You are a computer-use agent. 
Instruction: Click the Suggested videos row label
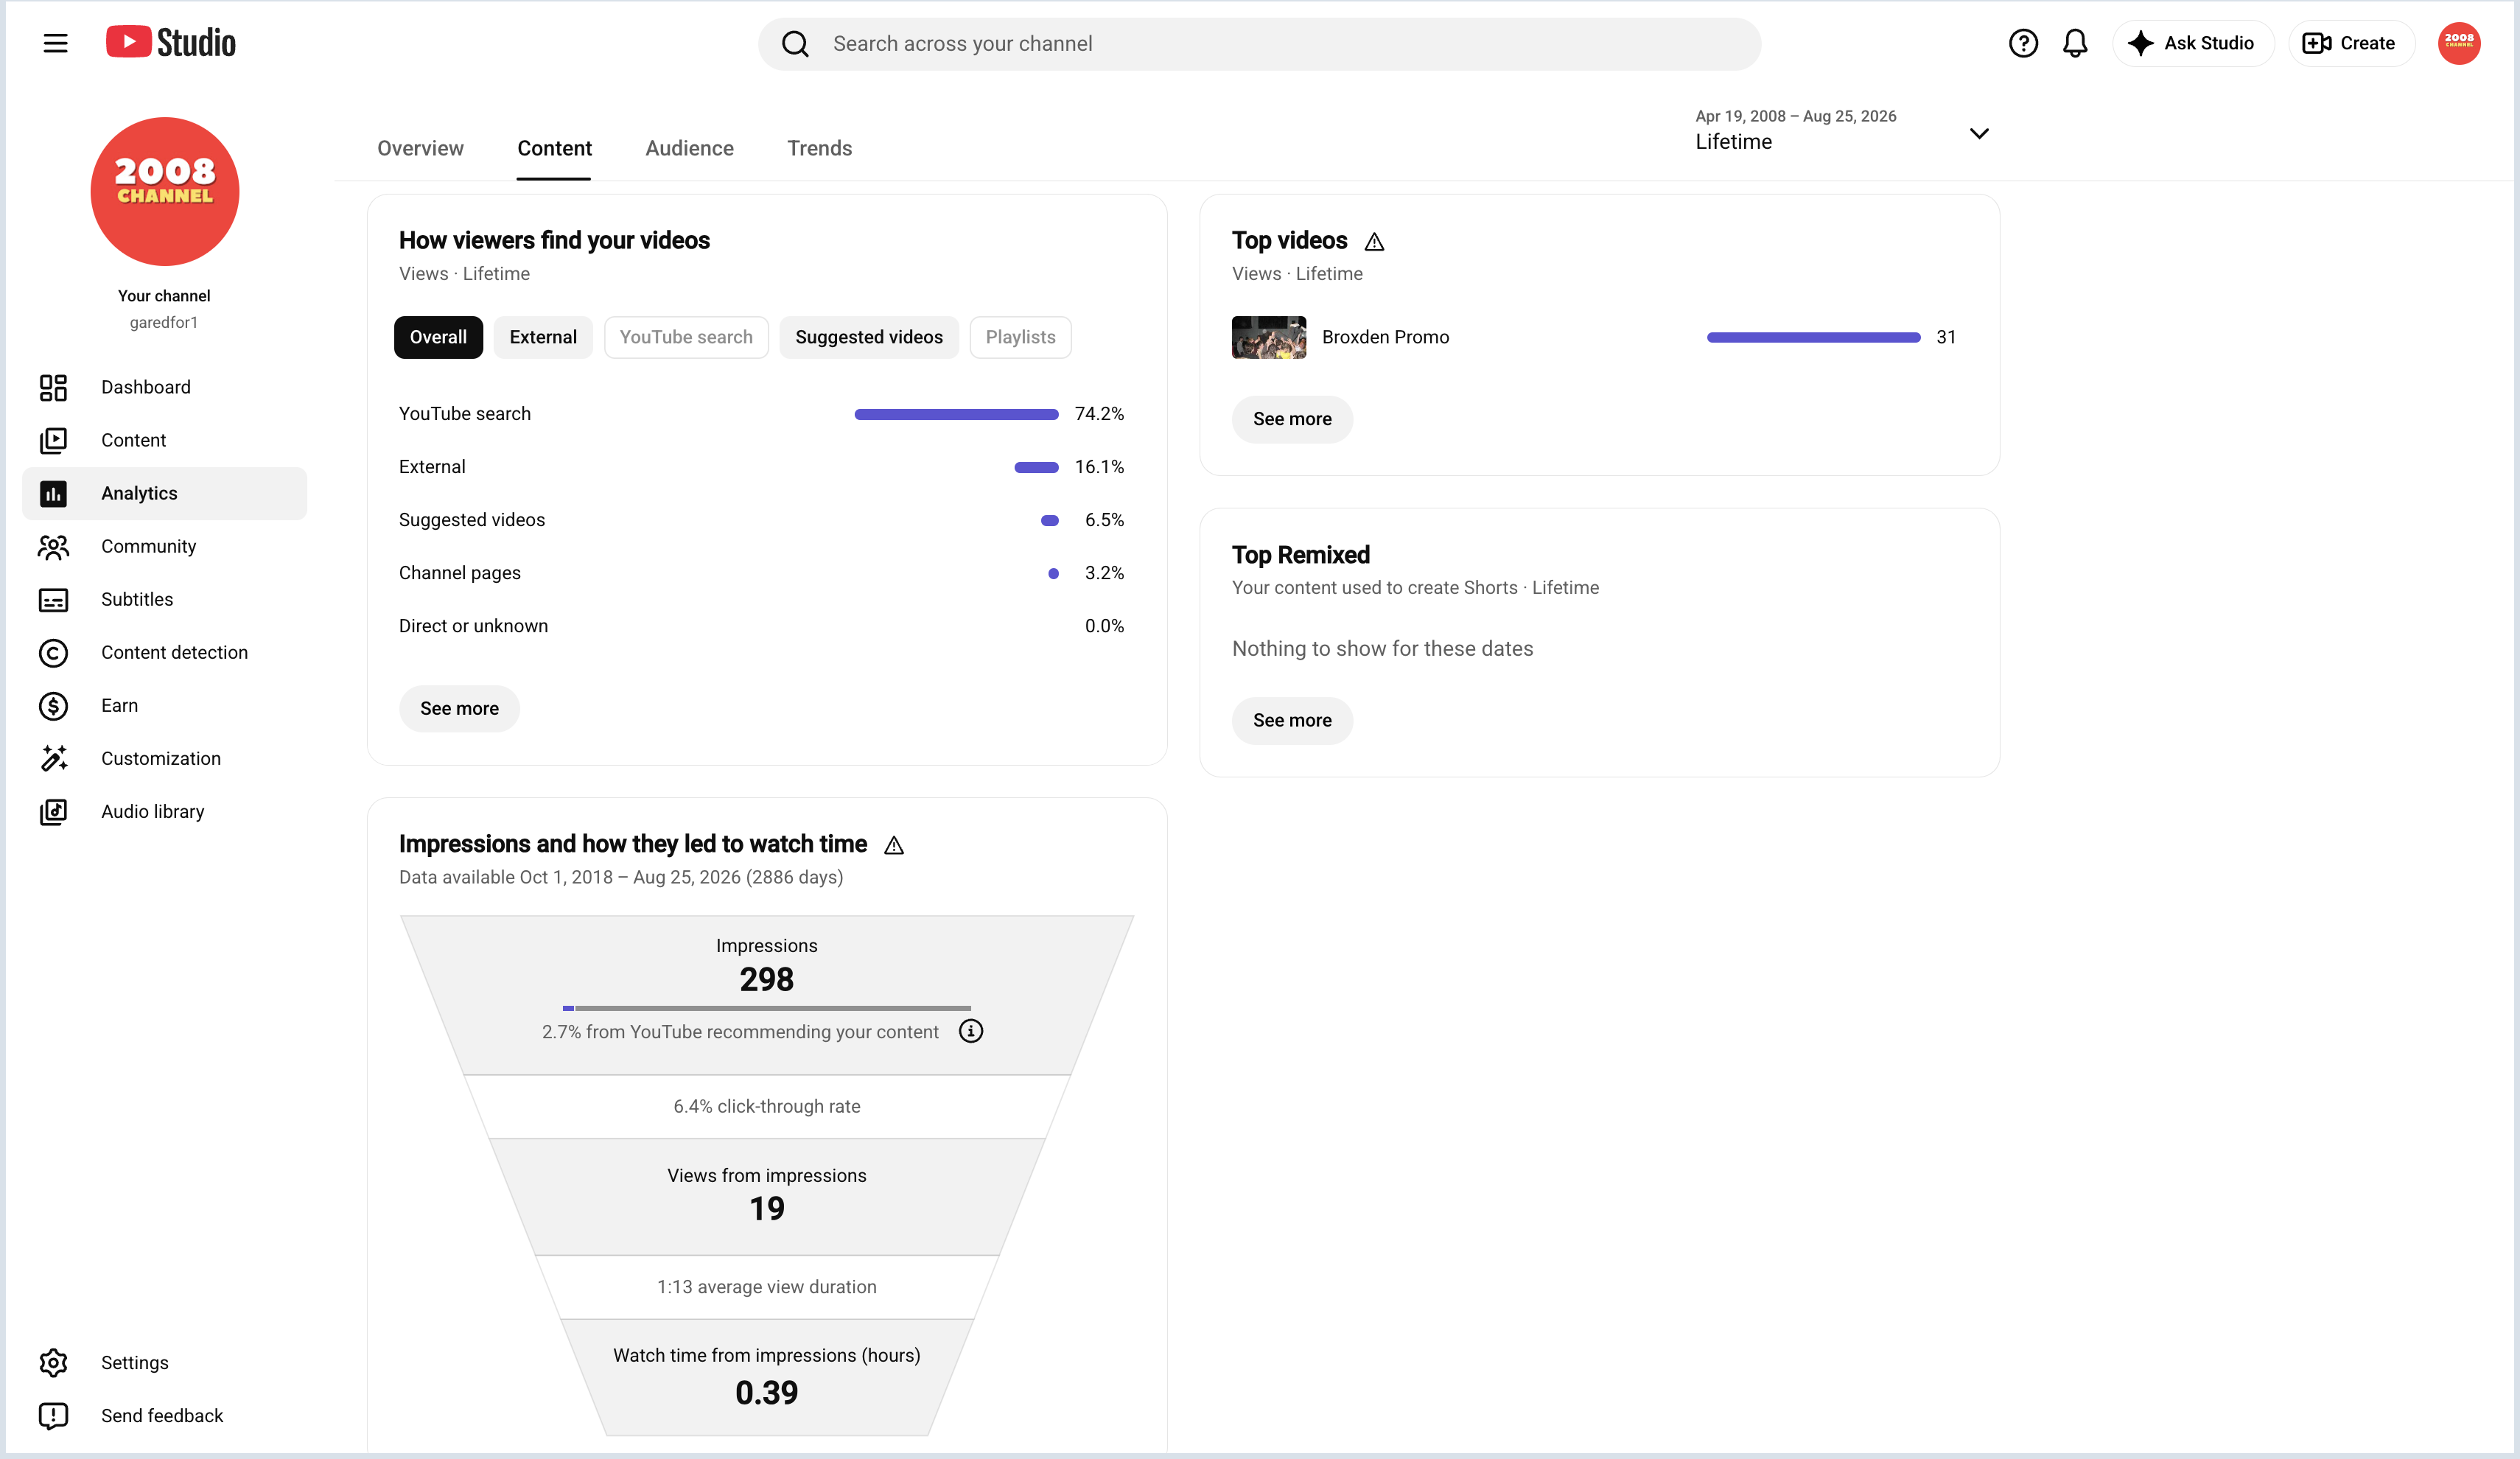[472, 520]
